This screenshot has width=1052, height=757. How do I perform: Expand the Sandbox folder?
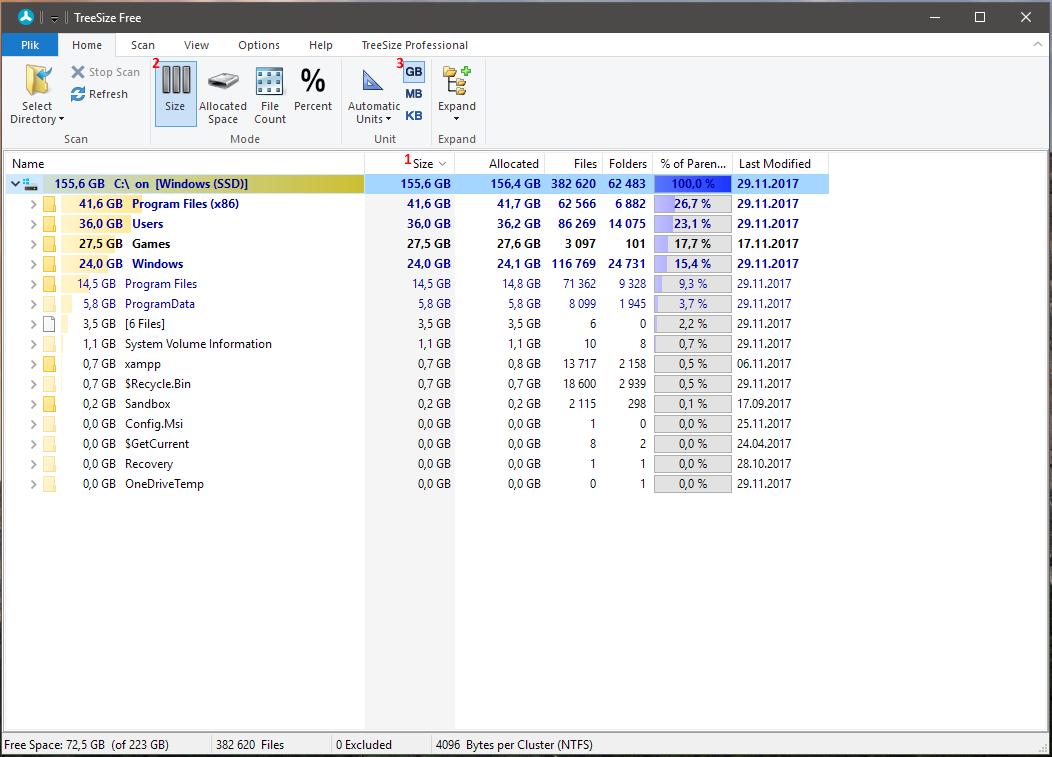tap(33, 404)
